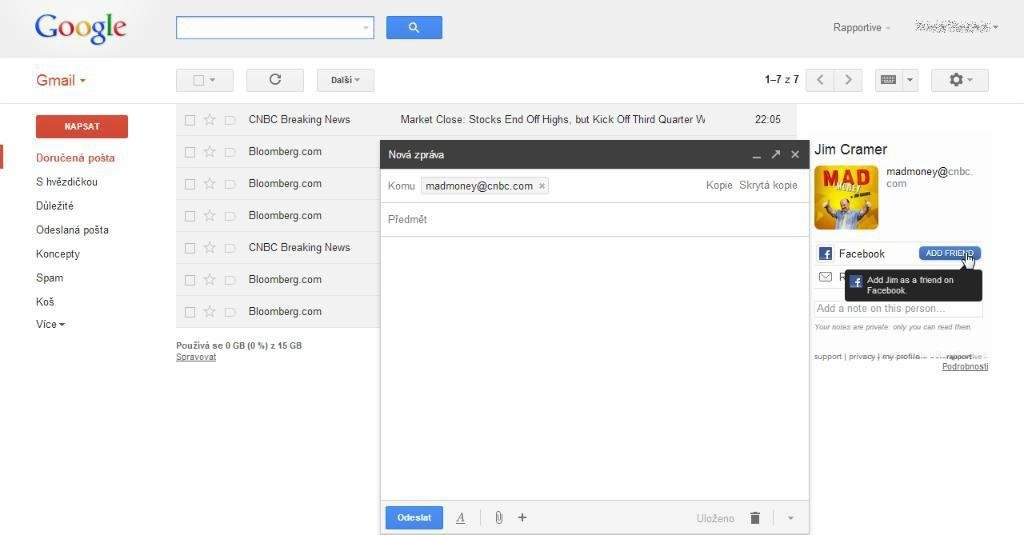Open text formatting options in compose
Image resolution: width=1024 pixels, height=535 pixels.
(460, 518)
